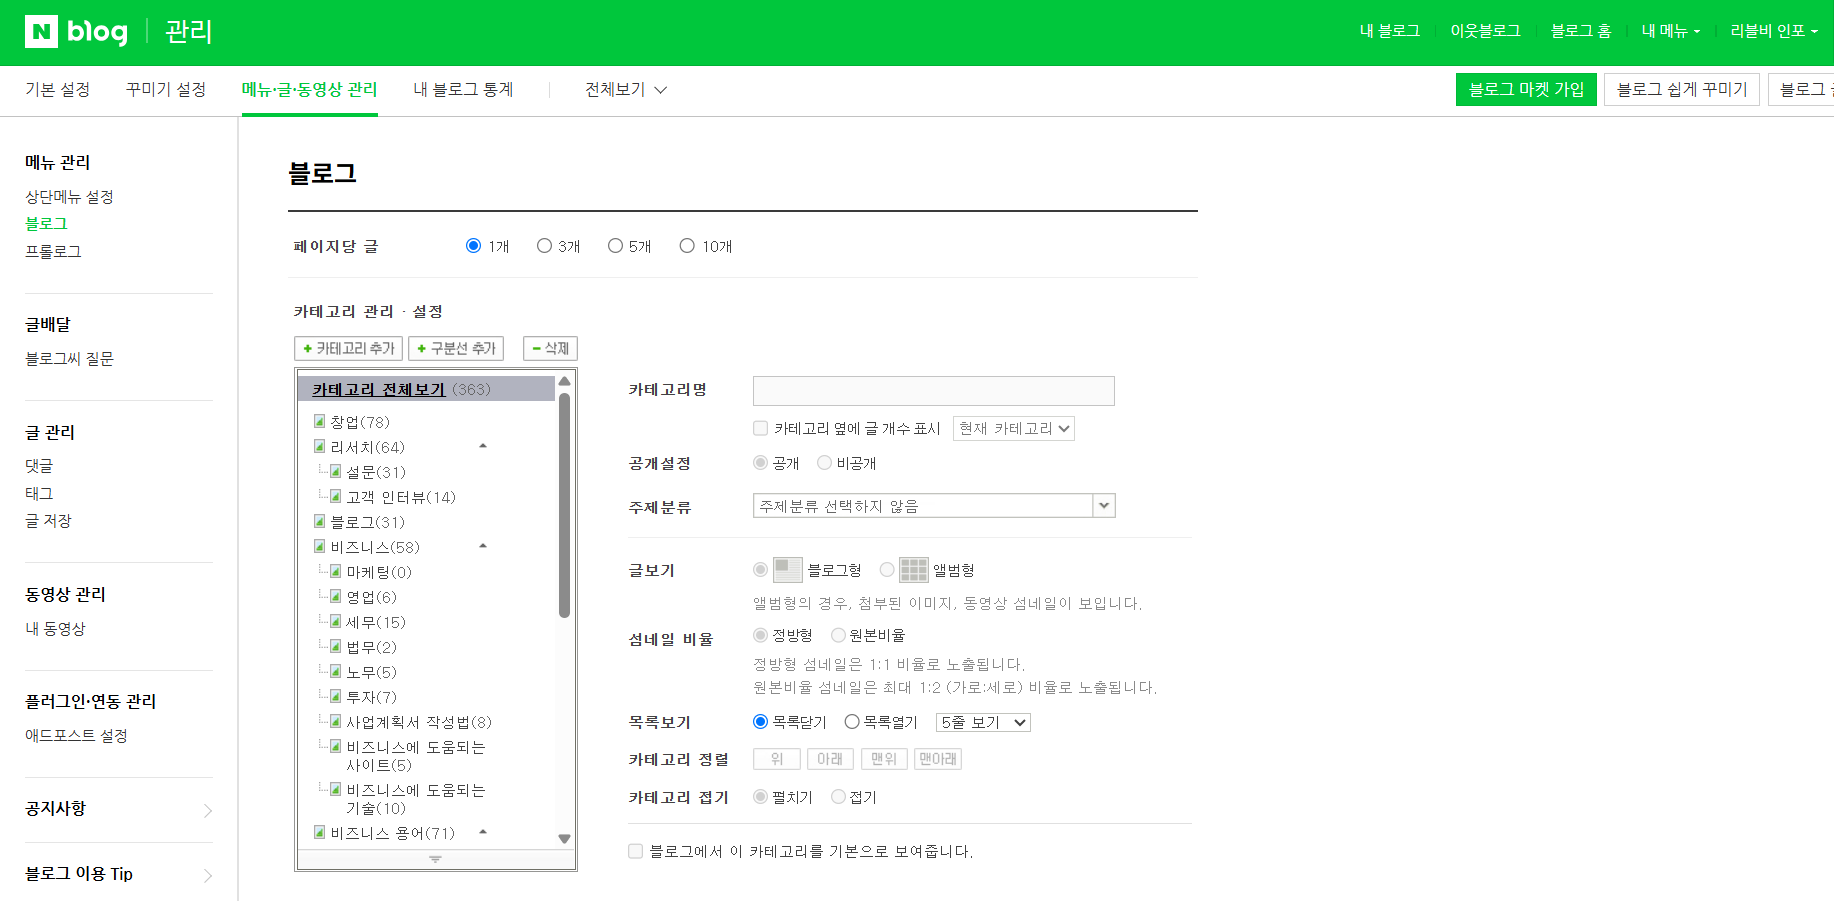Screen dimensions: 1834x901
Task: Select the 앨범형 grid view icon
Action: 912,568
